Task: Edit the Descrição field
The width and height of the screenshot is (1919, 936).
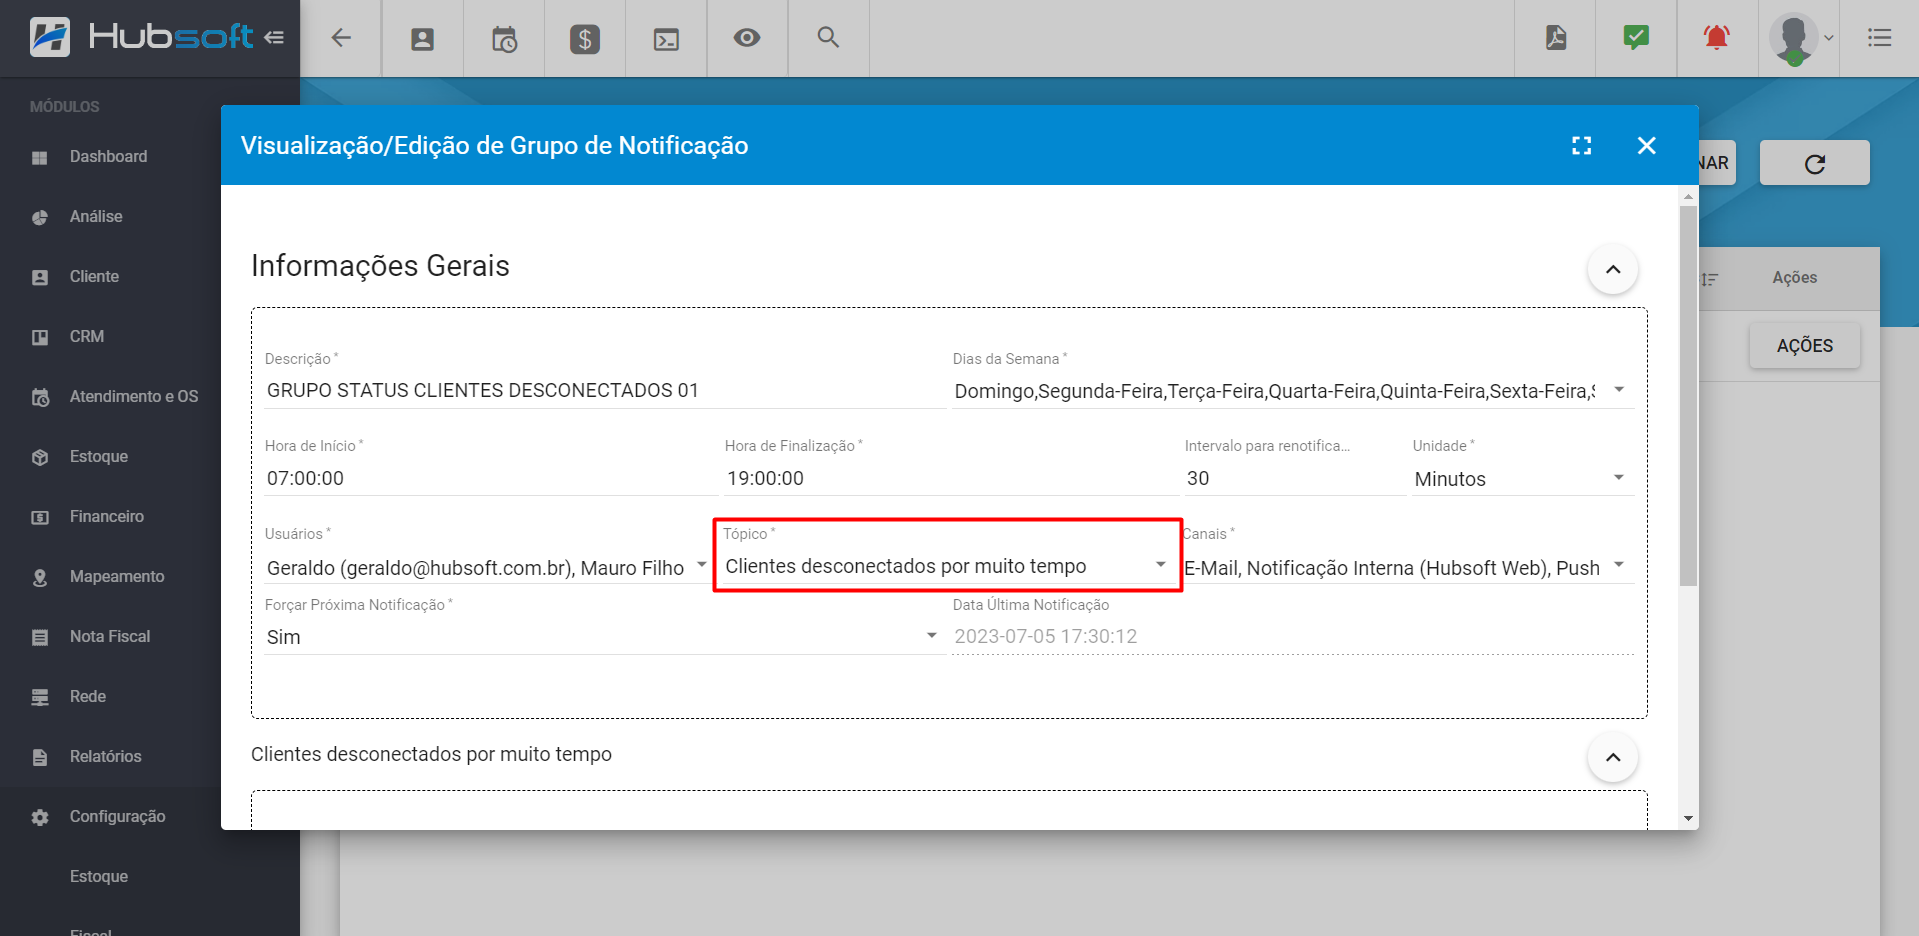Action: tap(604, 391)
